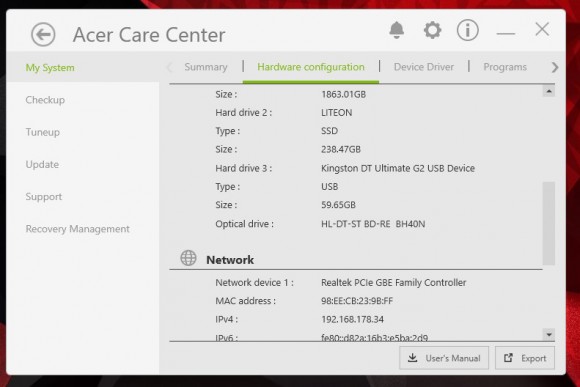This screenshot has width=580, height=387.
Task: Click the vertical scrollbar thumb
Action: [x=549, y=223]
